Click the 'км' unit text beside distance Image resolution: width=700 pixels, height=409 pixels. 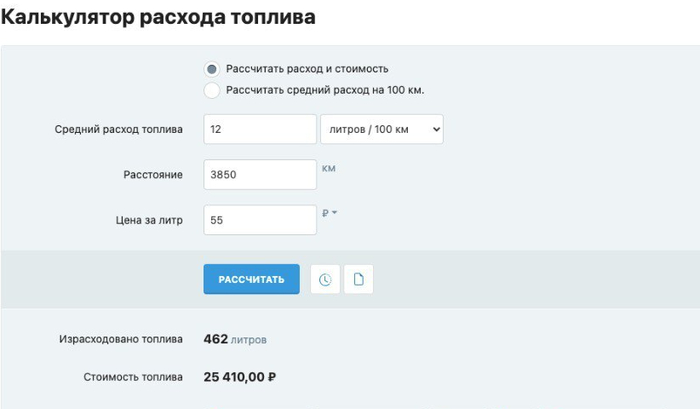click(329, 168)
